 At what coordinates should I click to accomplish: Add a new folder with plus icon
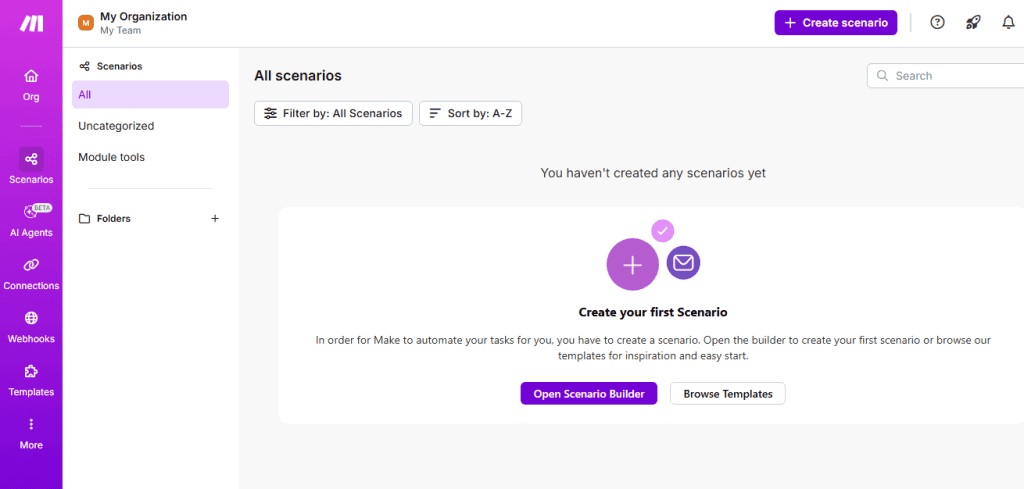(x=214, y=218)
